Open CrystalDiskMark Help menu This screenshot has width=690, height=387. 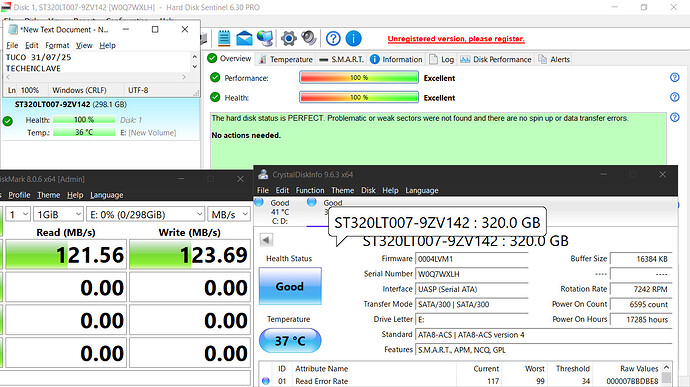click(75, 195)
